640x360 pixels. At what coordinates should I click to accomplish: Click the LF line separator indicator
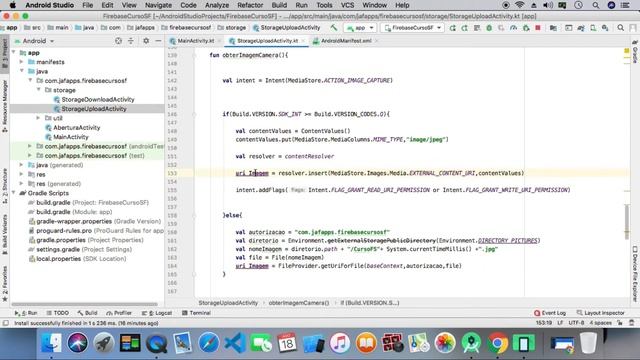click(560, 323)
